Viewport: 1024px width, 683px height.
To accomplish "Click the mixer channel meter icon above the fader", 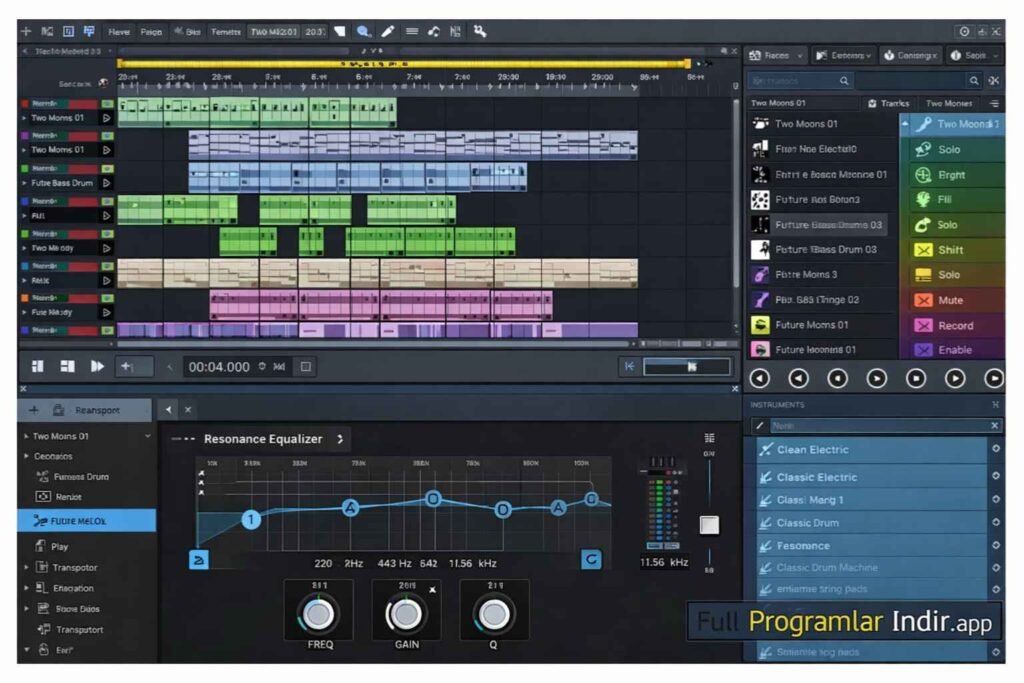I will 710,437.
